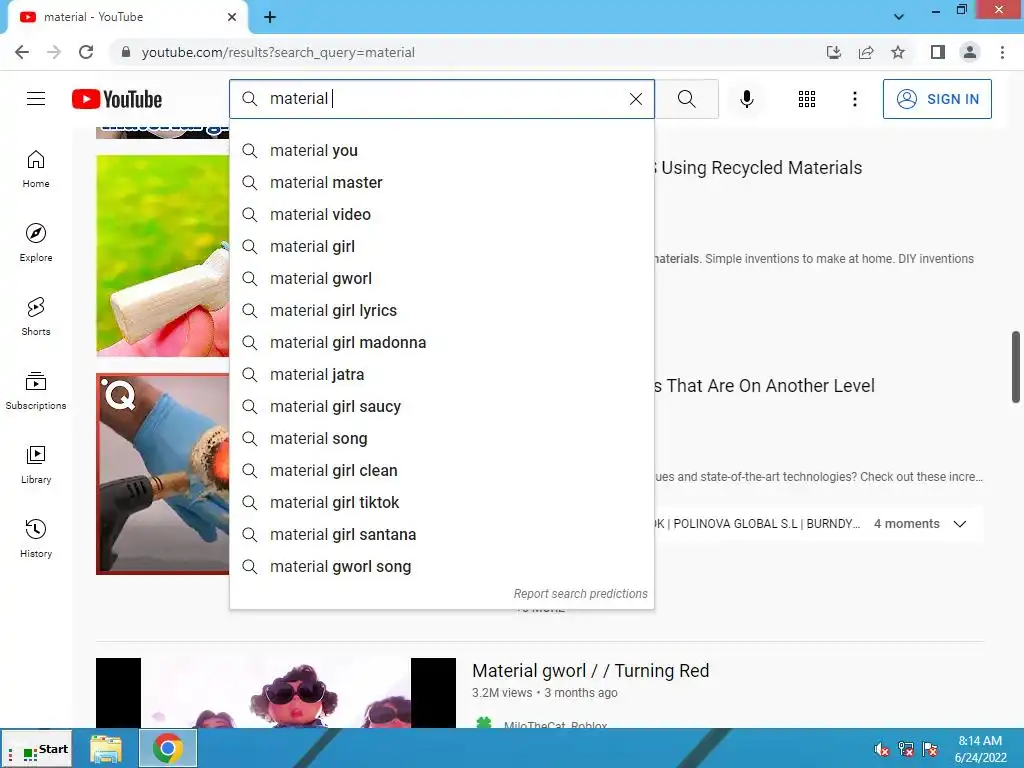Click the magnifier search button
Screen dimensions: 1024x768
(x=686, y=99)
